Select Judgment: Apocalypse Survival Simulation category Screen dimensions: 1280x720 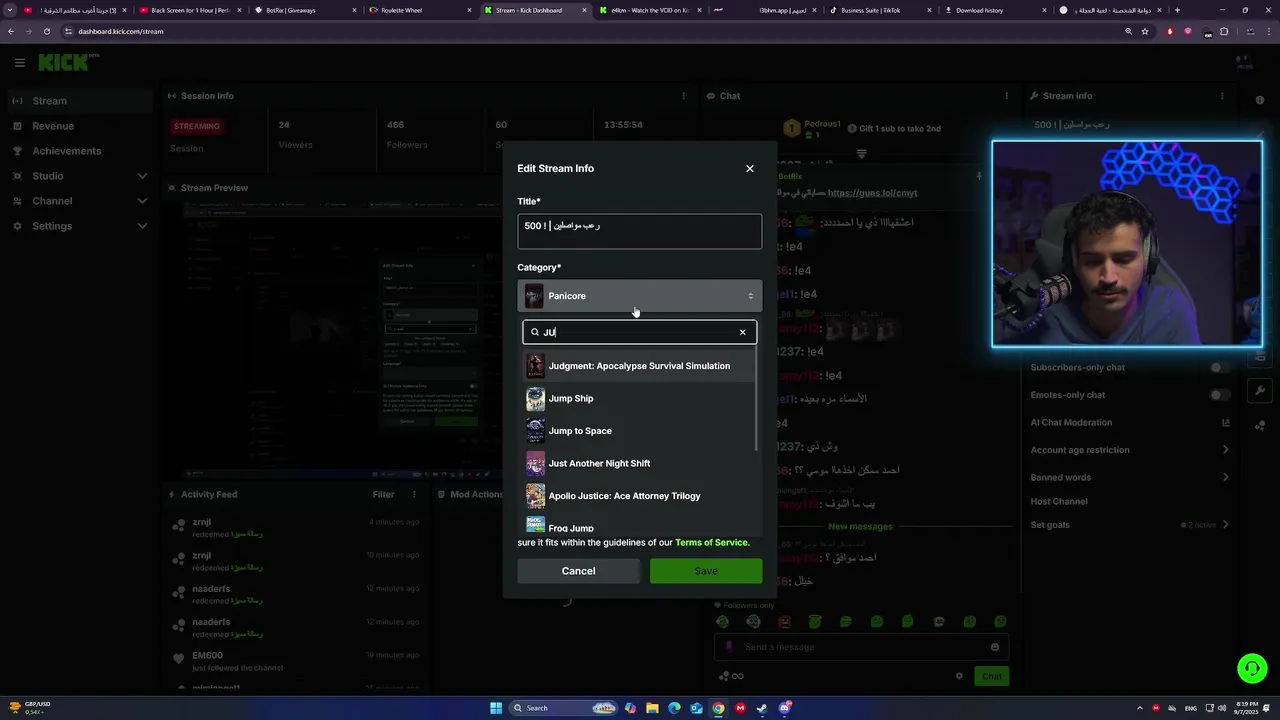(x=638, y=366)
